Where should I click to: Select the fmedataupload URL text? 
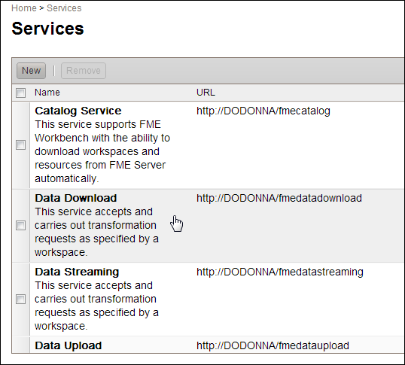click(273, 345)
